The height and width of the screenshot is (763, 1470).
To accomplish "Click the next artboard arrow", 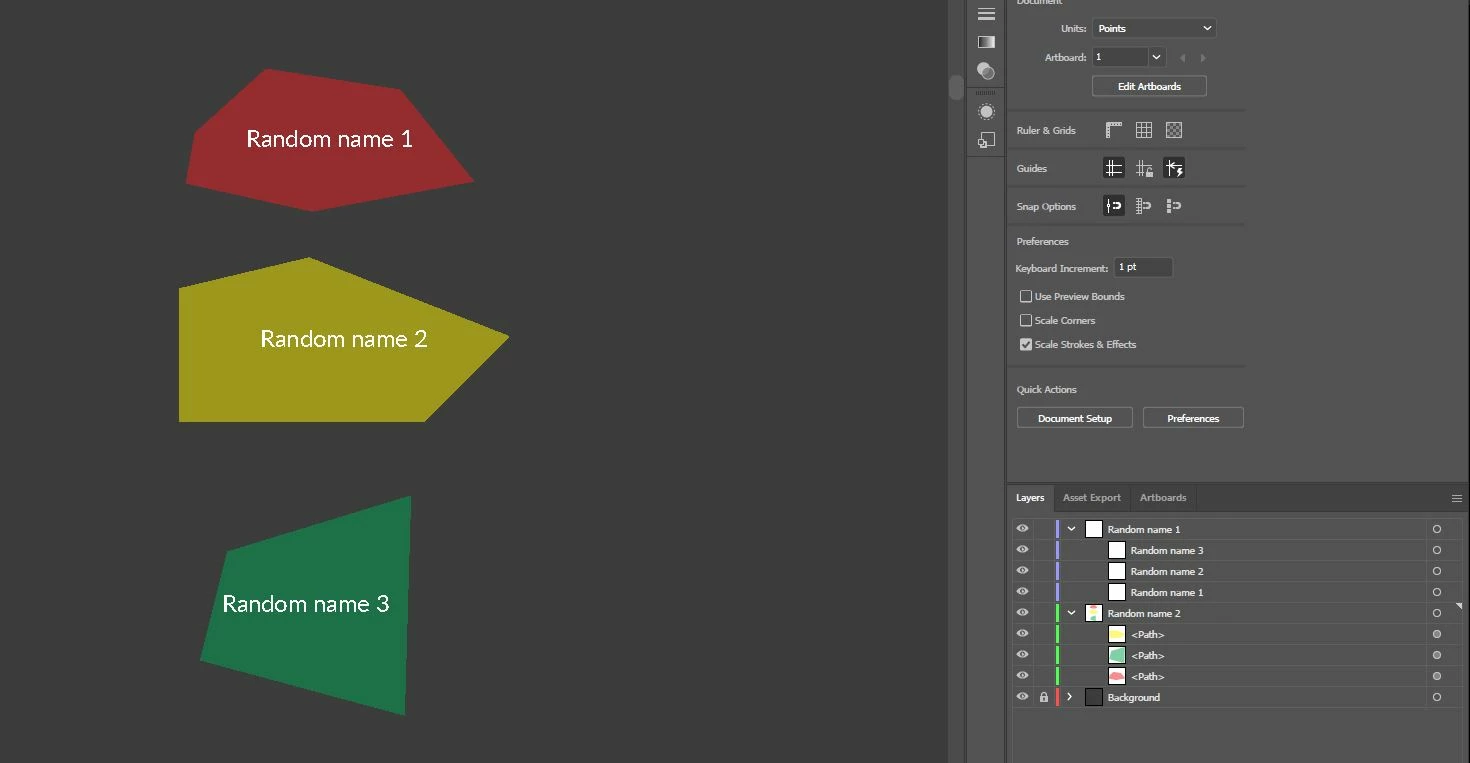I will click(1203, 58).
